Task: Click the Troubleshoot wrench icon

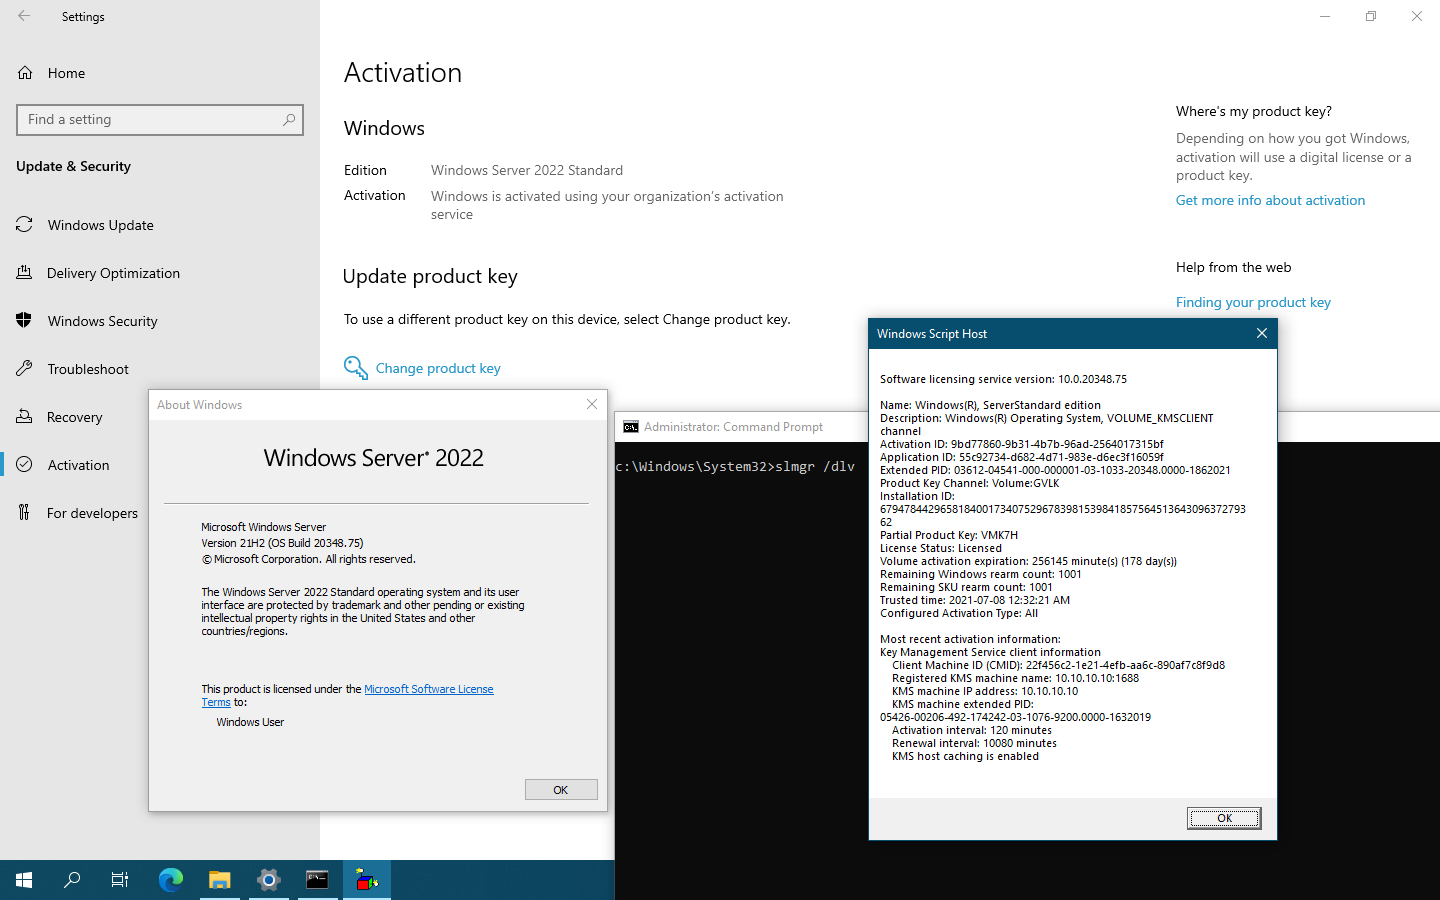Action: pyautogui.click(x=25, y=369)
